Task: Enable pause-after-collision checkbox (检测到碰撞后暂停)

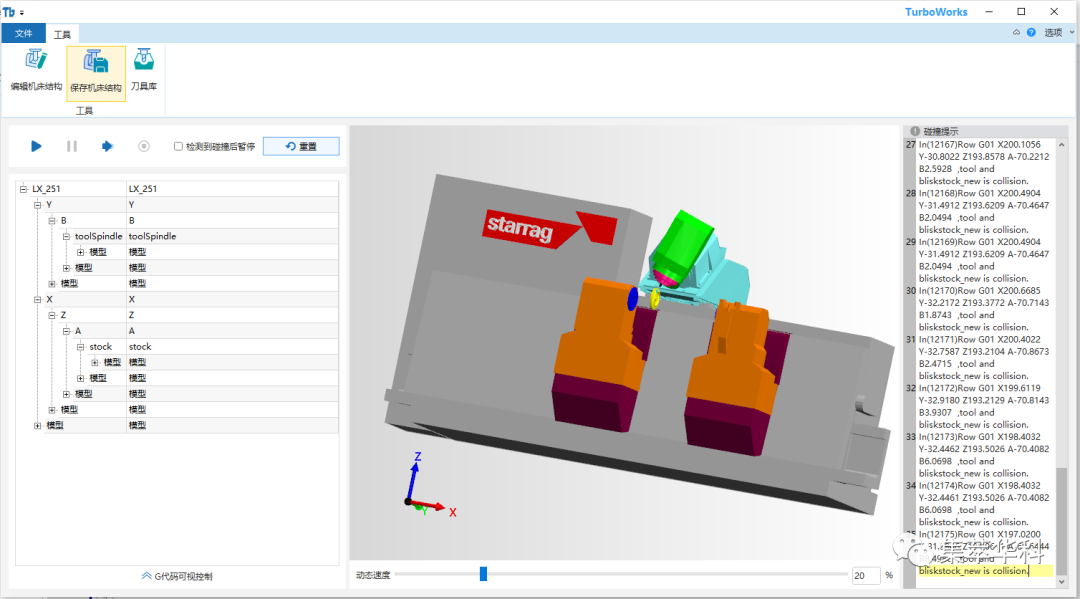Action: point(178,146)
